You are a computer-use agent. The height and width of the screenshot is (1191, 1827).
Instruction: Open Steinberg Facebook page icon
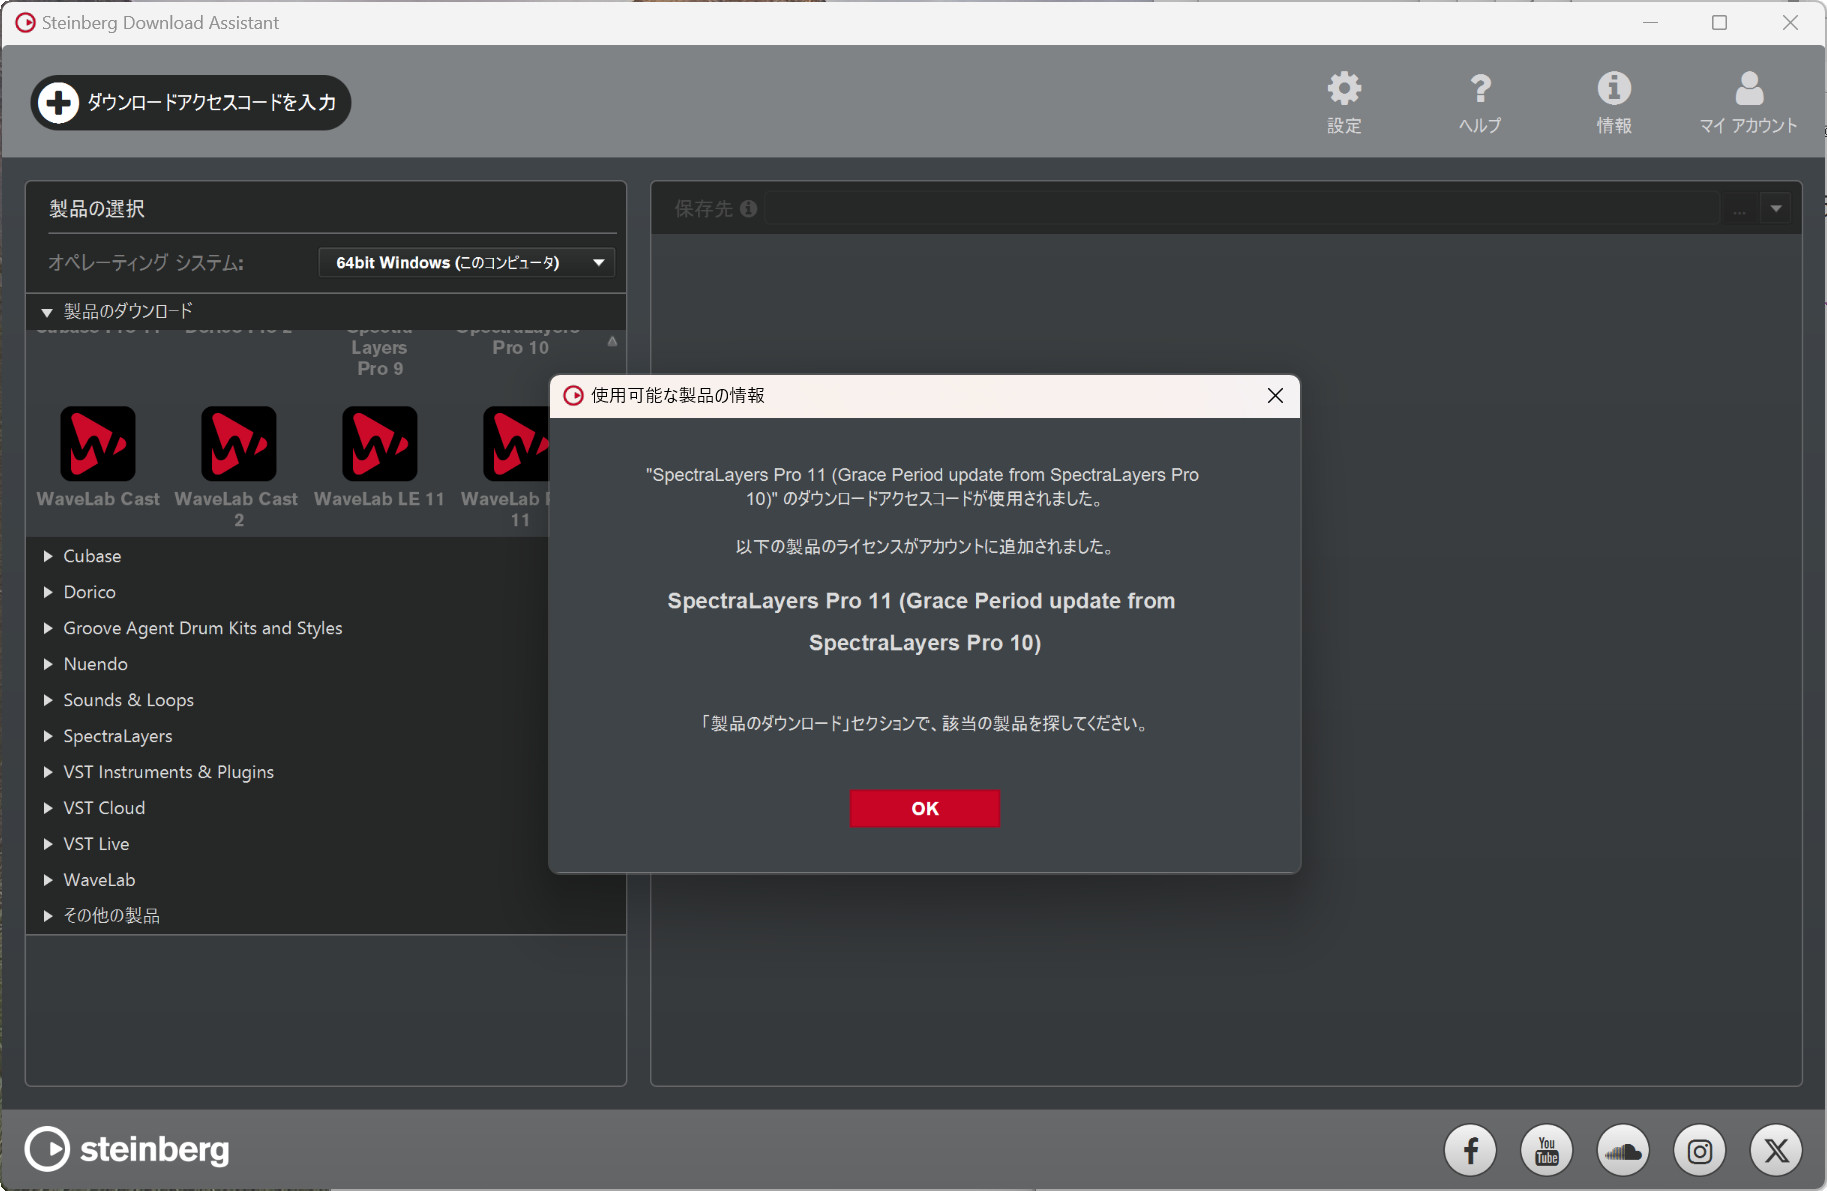tap(1470, 1150)
